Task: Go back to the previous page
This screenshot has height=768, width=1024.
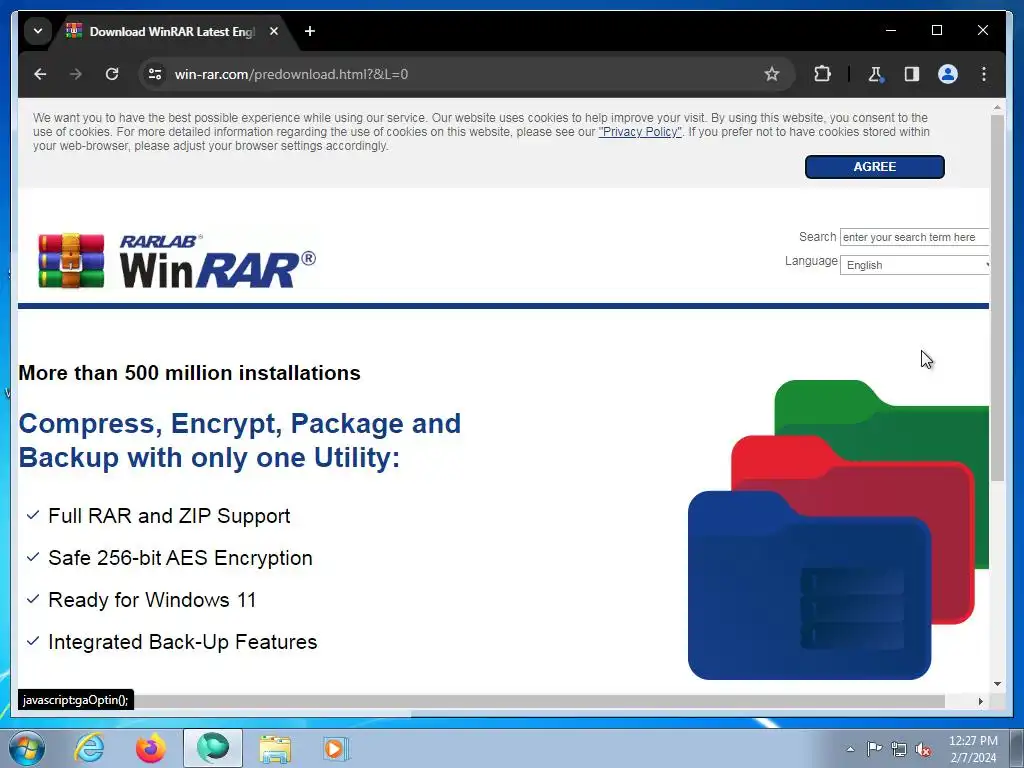Action: (40, 74)
